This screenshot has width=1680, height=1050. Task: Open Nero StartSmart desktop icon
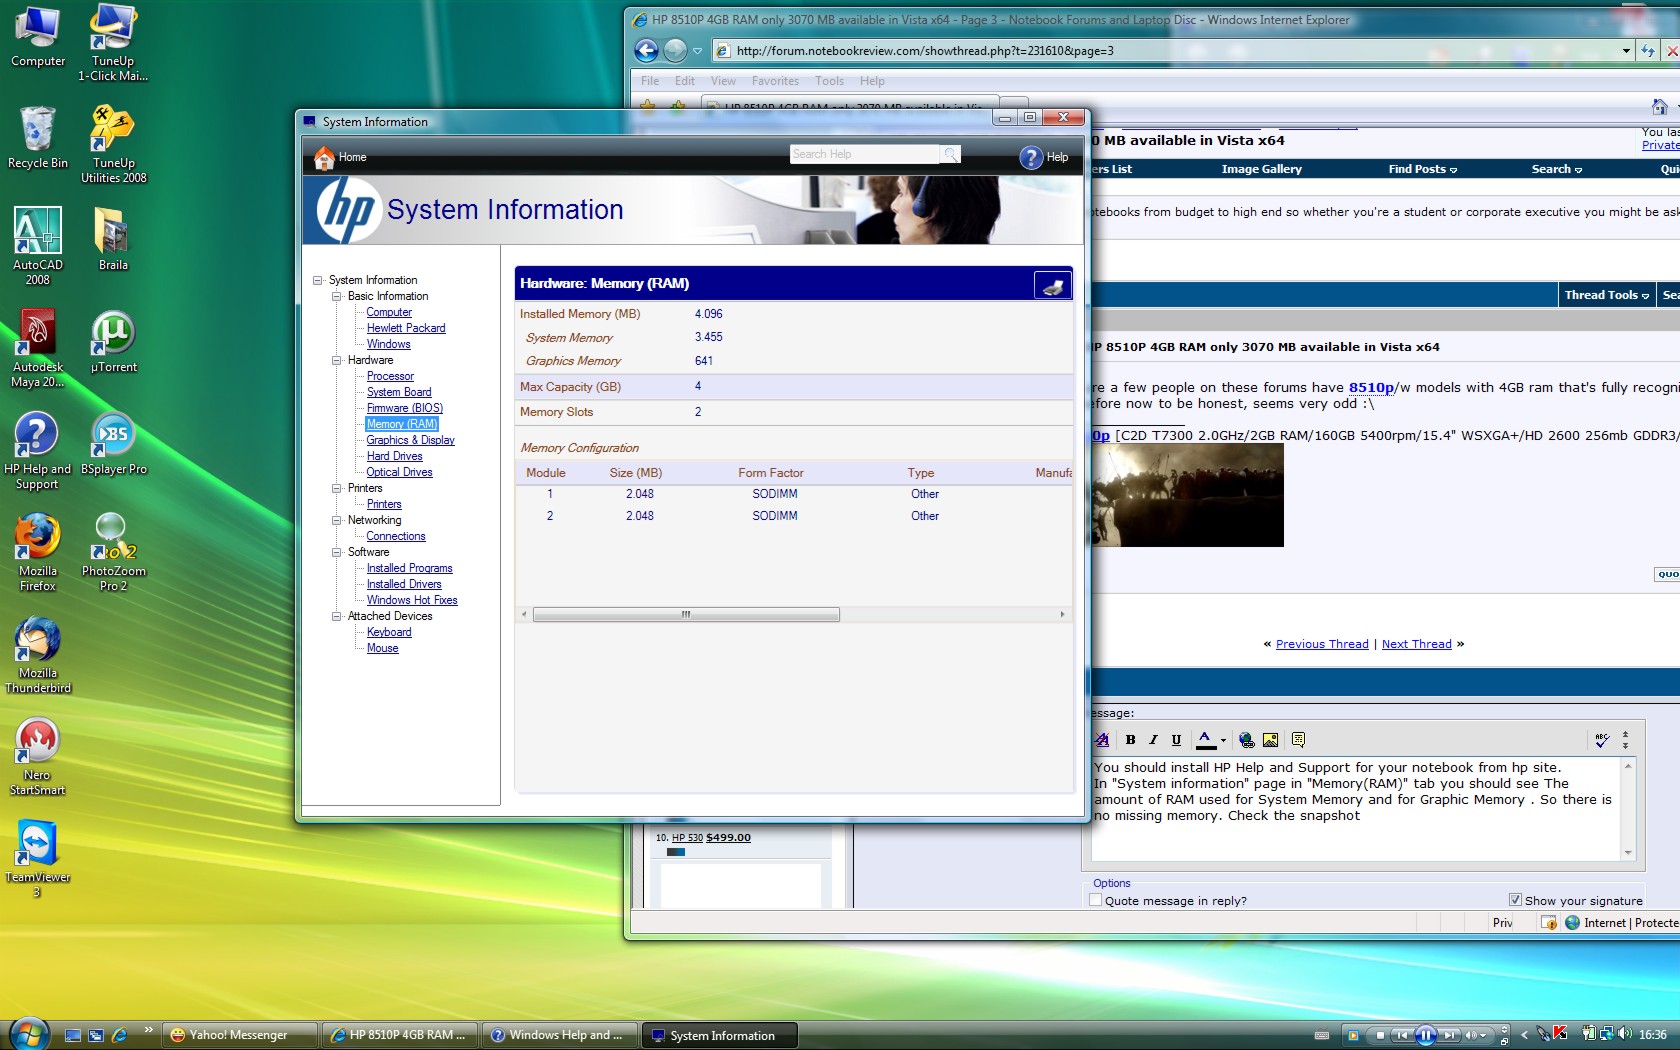point(38,756)
